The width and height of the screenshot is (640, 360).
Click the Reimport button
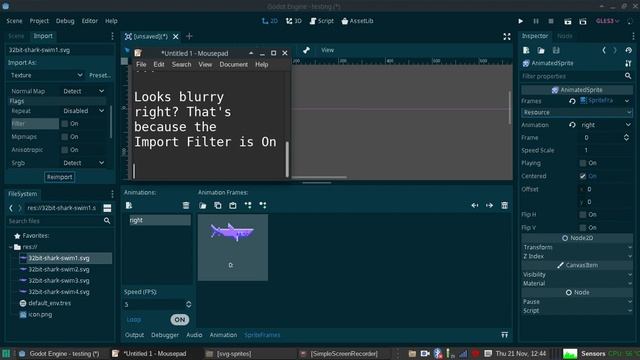tap(60, 177)
